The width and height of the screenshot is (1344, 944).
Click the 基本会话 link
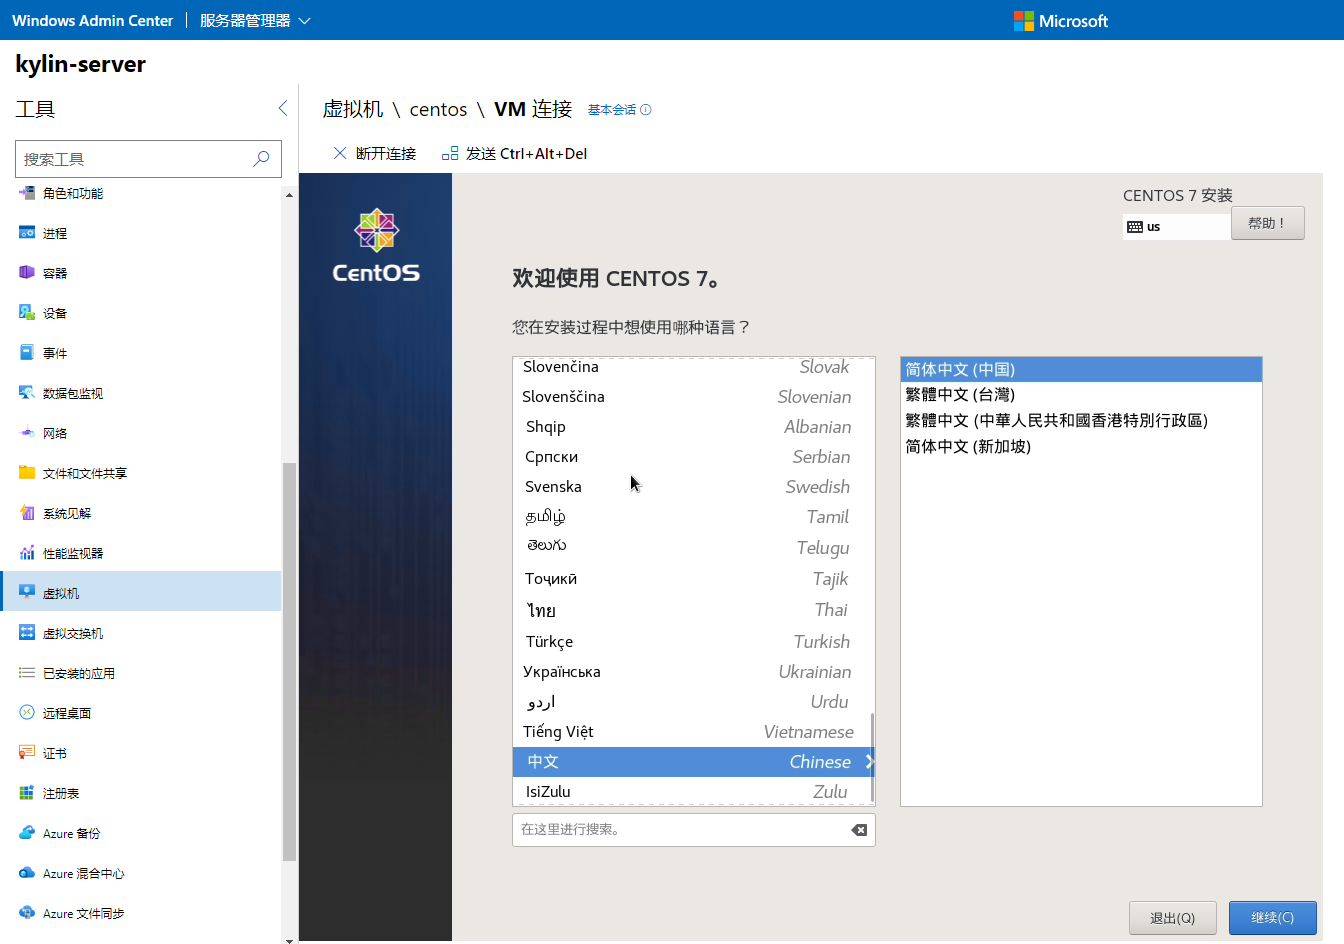coord(612,110)
